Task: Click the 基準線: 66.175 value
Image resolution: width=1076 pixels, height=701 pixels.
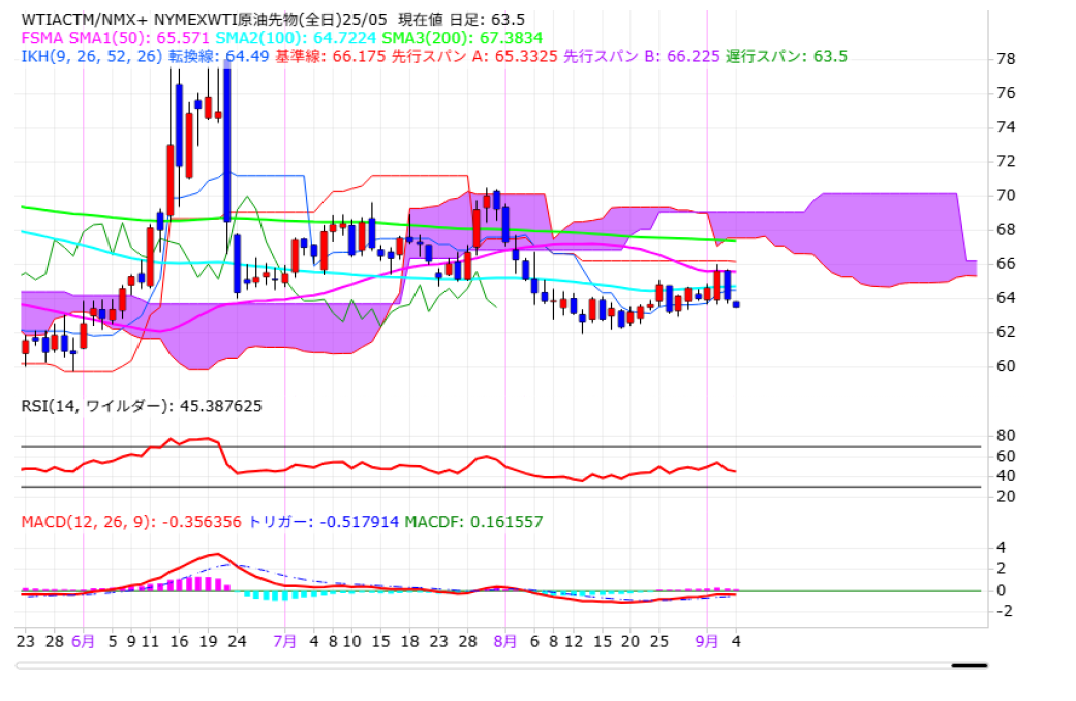Action: pos(331,56)
